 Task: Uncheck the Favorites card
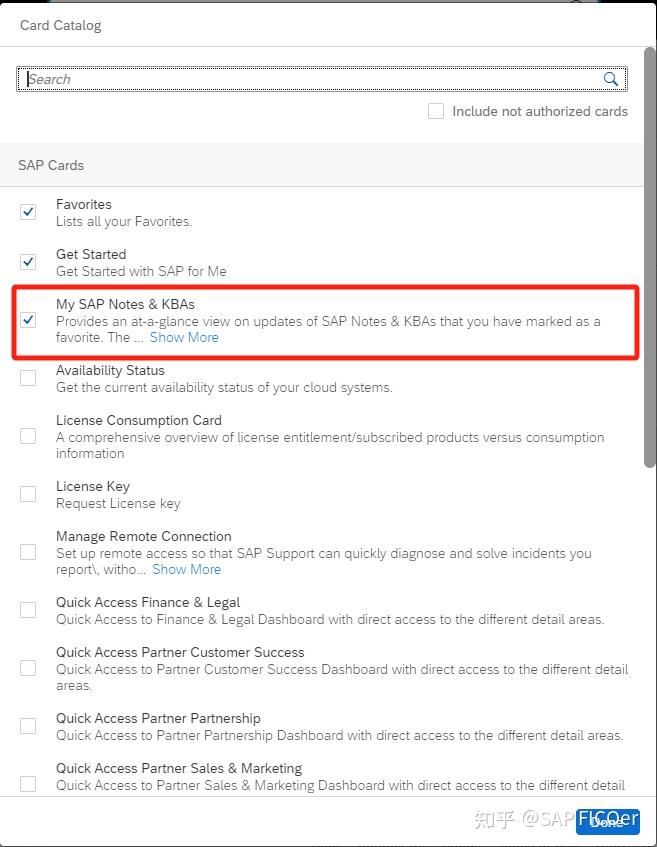(28, 212)
